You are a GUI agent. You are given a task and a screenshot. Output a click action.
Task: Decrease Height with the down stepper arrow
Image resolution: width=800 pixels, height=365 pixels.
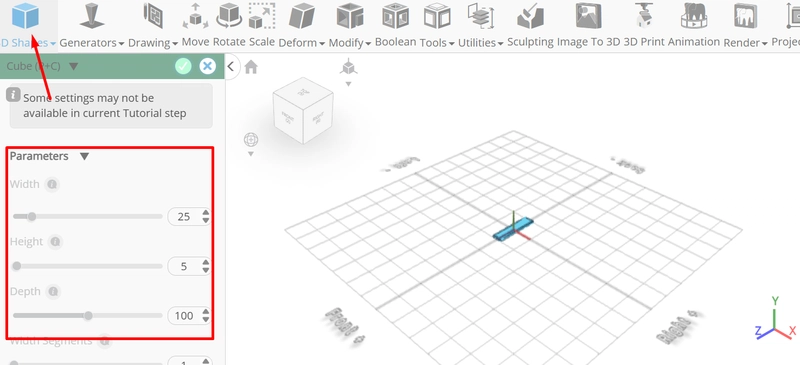click(x=205, y=271)
